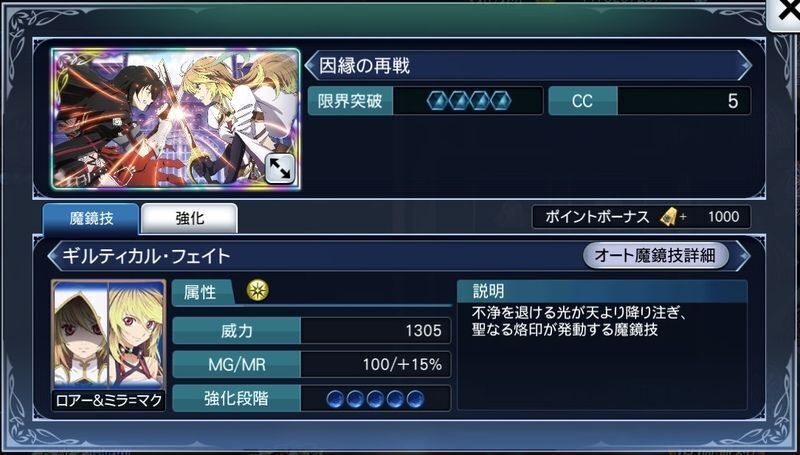Click the fifth blue enhancement stage orb
The height and width of the screenshot is (455, 800).
[x=415, y=399]
